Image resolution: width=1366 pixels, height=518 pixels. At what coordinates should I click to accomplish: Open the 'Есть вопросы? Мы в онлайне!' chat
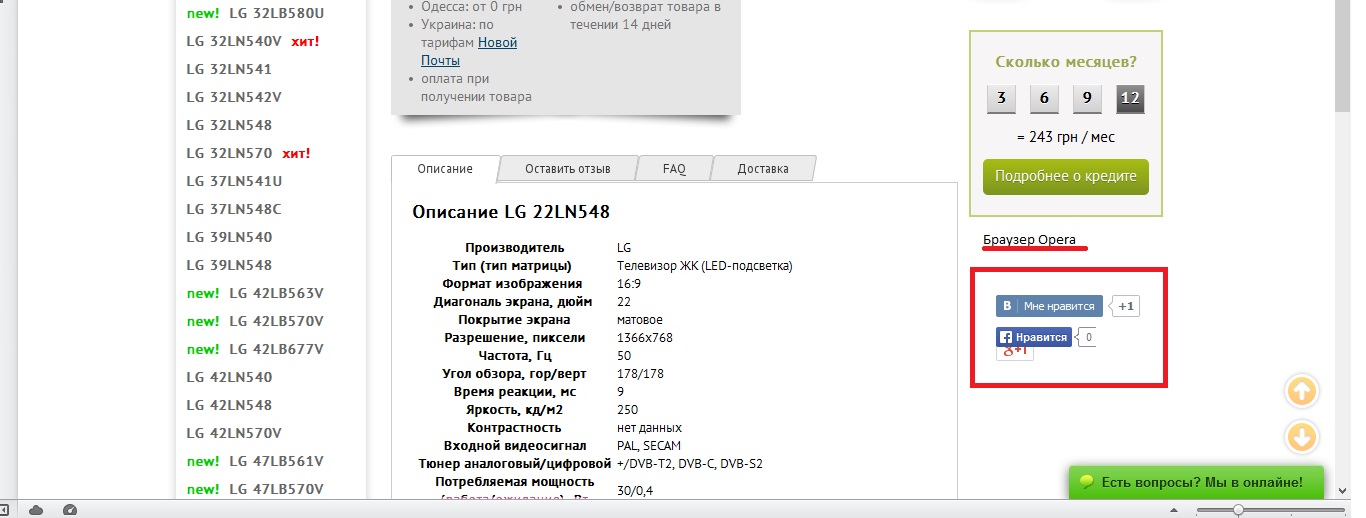(x=1196, y=482)
